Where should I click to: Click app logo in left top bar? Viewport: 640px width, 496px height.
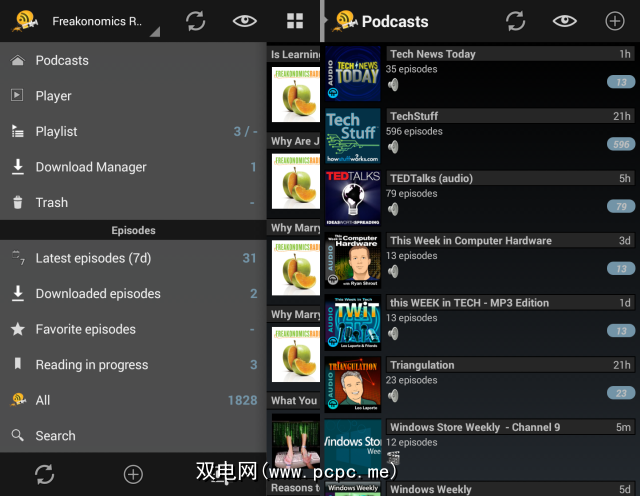tap(25, 21)
